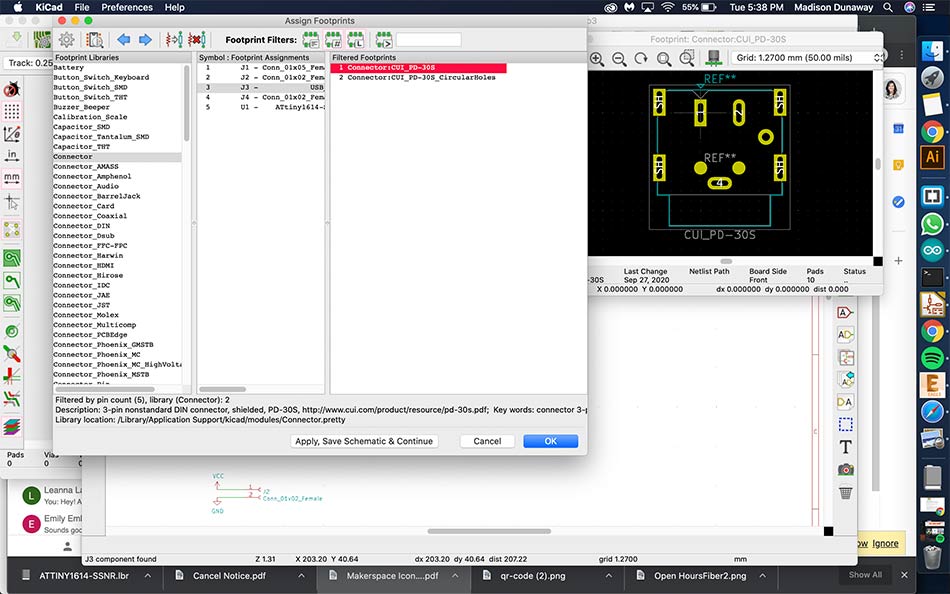This screenshot has height=594, width=950.
Task: Open Terminal from the Dock
Action: 932,277
